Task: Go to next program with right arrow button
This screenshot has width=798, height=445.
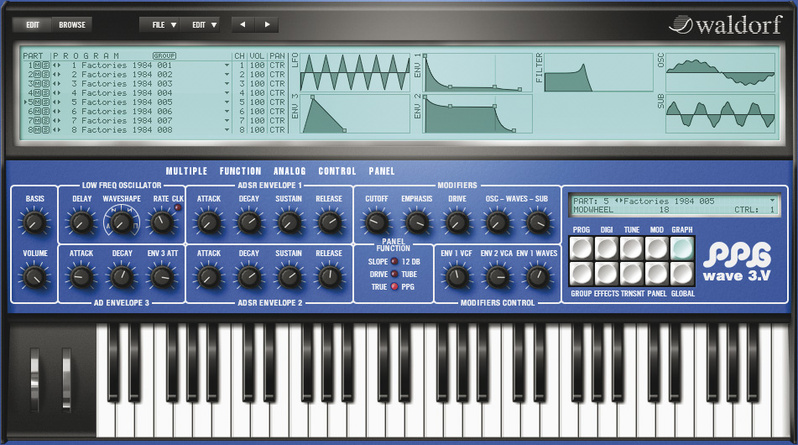Action: pyautogui.click(x=267, y=24)
